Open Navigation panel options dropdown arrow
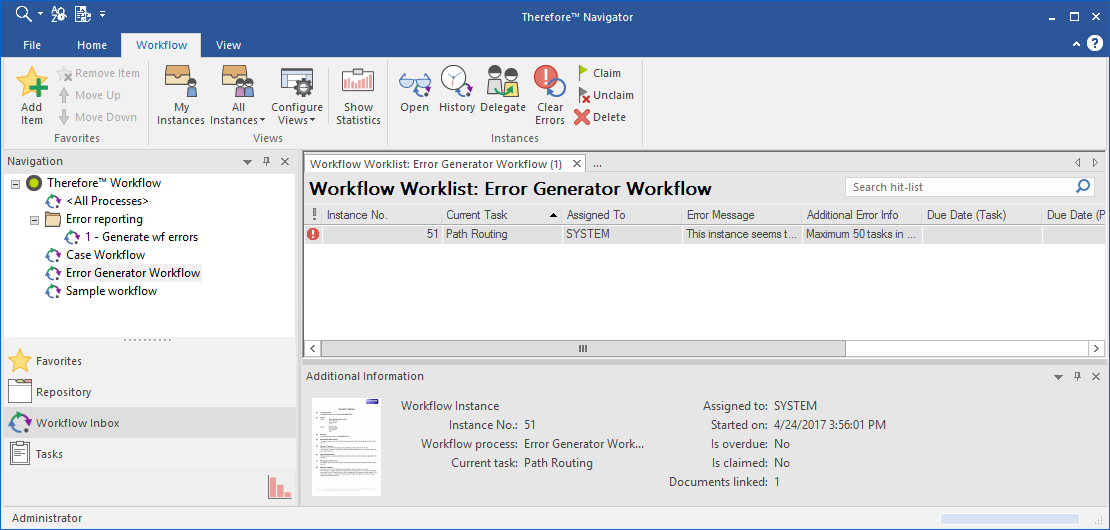1110x530 pixels. [247, 162]
